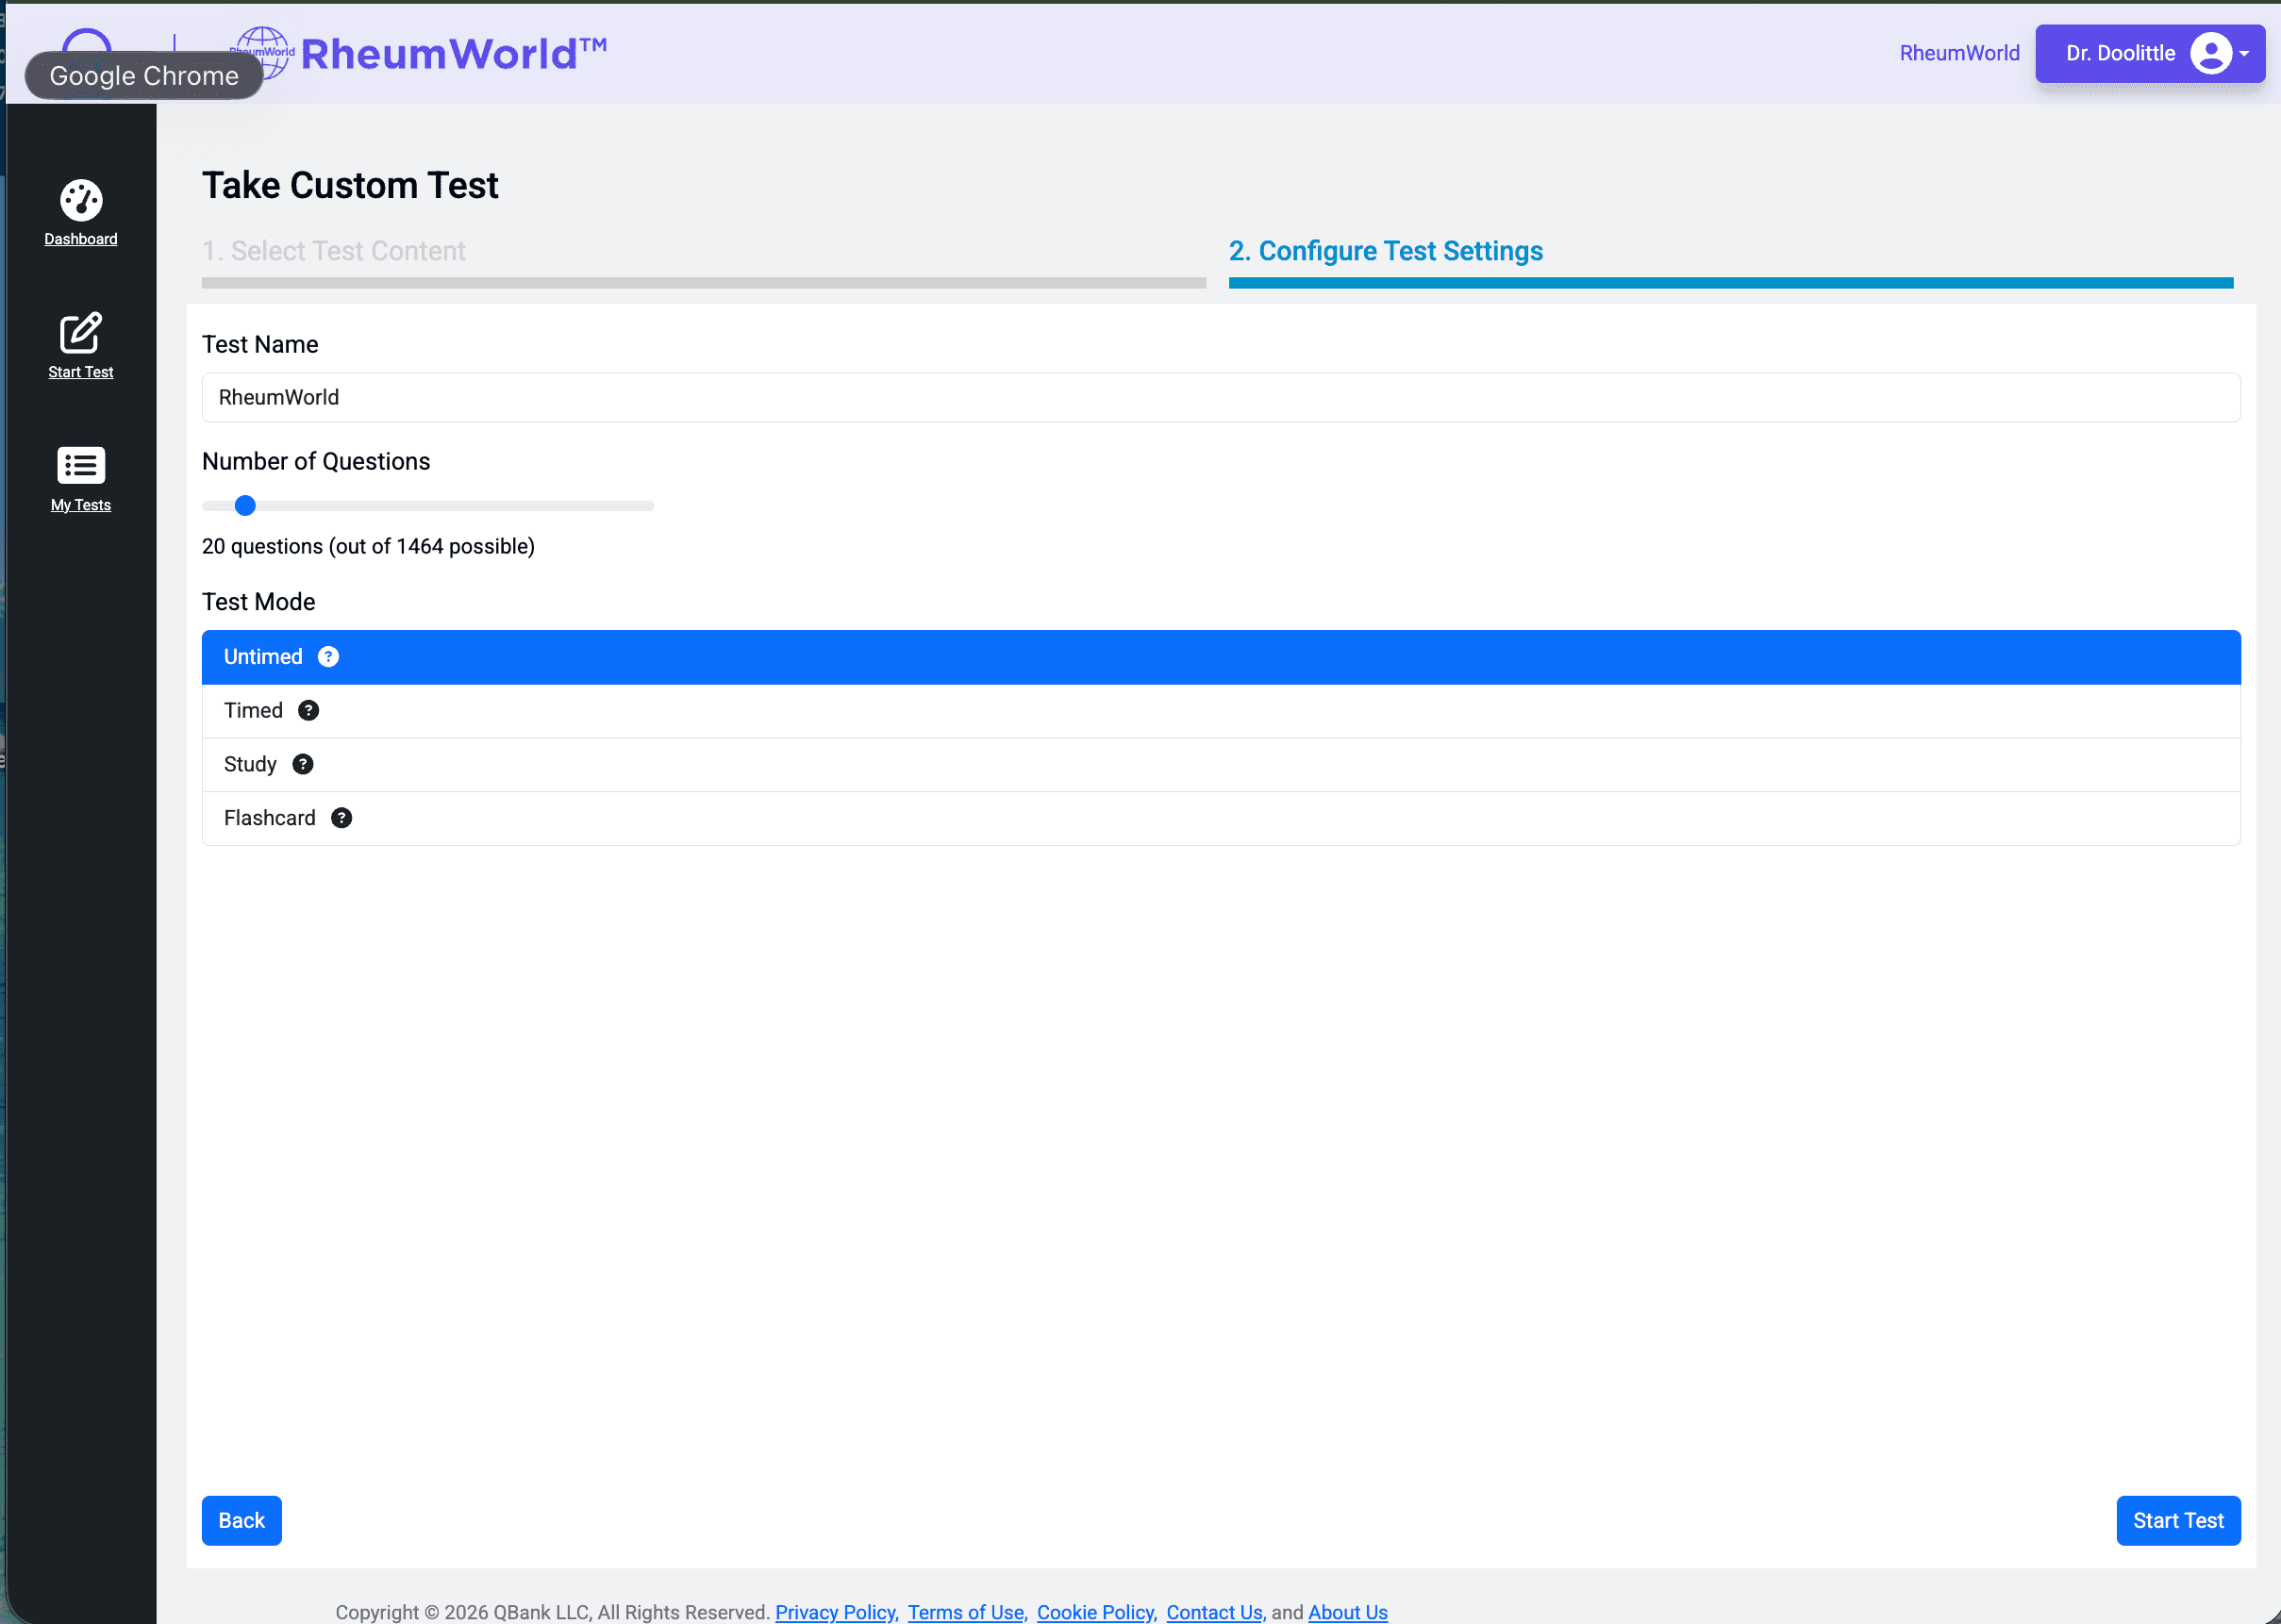Open the Privacy Policy link
Viewport: 2281px width, 1624px height.
click(x=834, y=1611)
